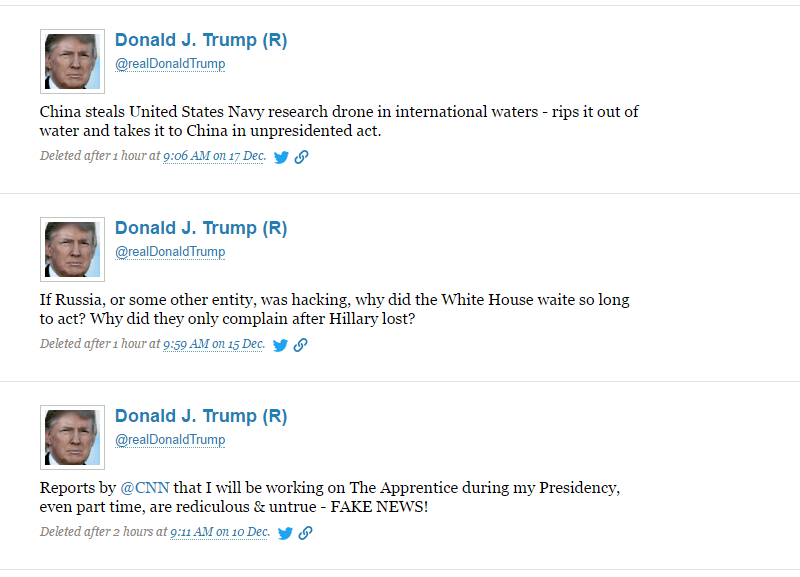The image size is (800, 577).
Task: Click the Twitter bird icon on the 17 Dec tweet
Action: 281,157
